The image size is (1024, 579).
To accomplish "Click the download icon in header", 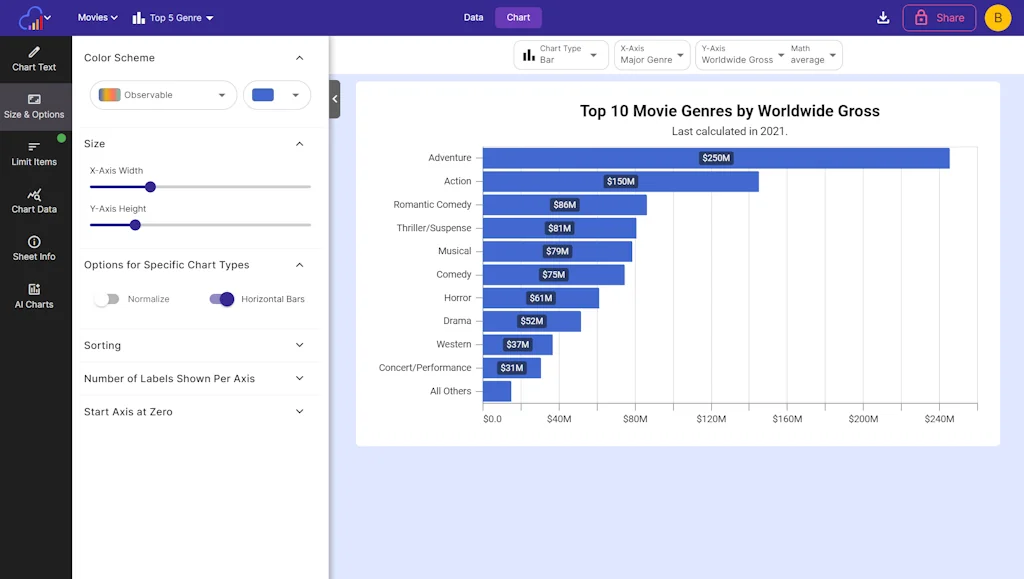I will (882, 18).
